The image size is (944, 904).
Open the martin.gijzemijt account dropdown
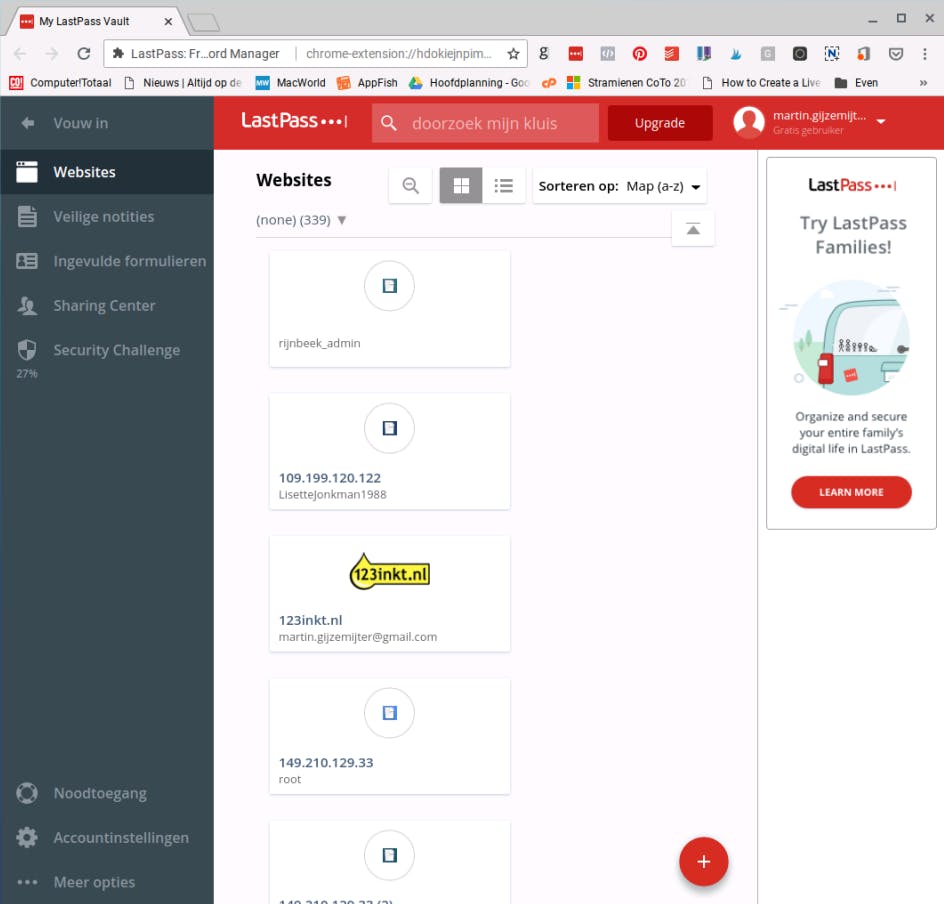(881, 122)
